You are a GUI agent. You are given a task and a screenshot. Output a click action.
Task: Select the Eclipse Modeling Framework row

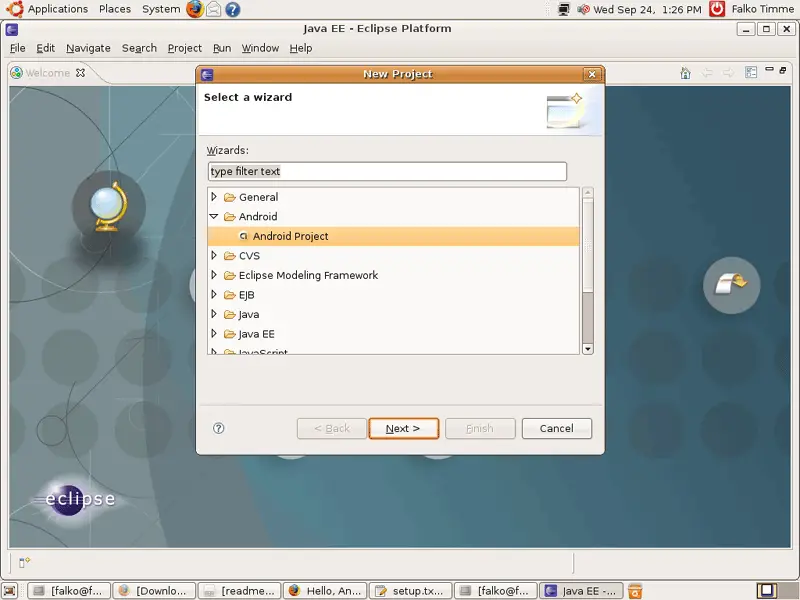click(393, 276)
